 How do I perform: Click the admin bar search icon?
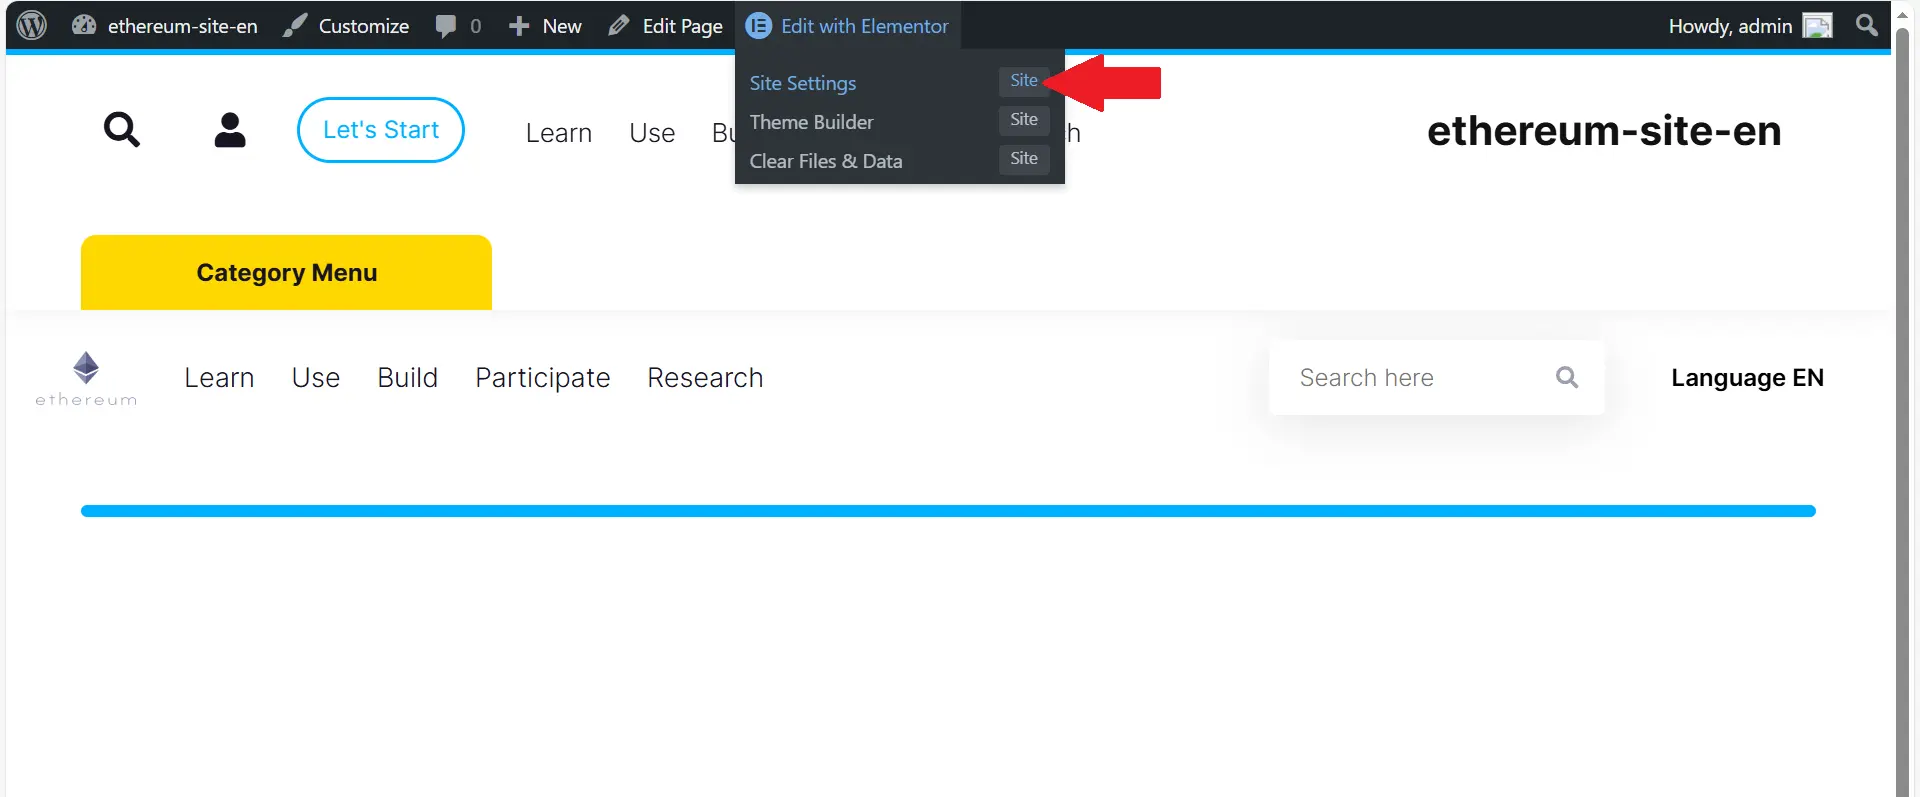(x=1866, y=25)
